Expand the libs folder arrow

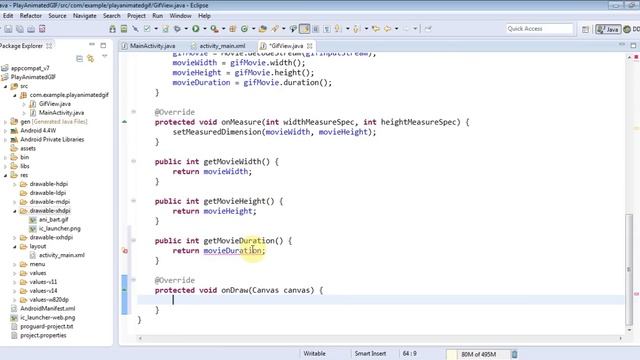click(x=6, y=166)
